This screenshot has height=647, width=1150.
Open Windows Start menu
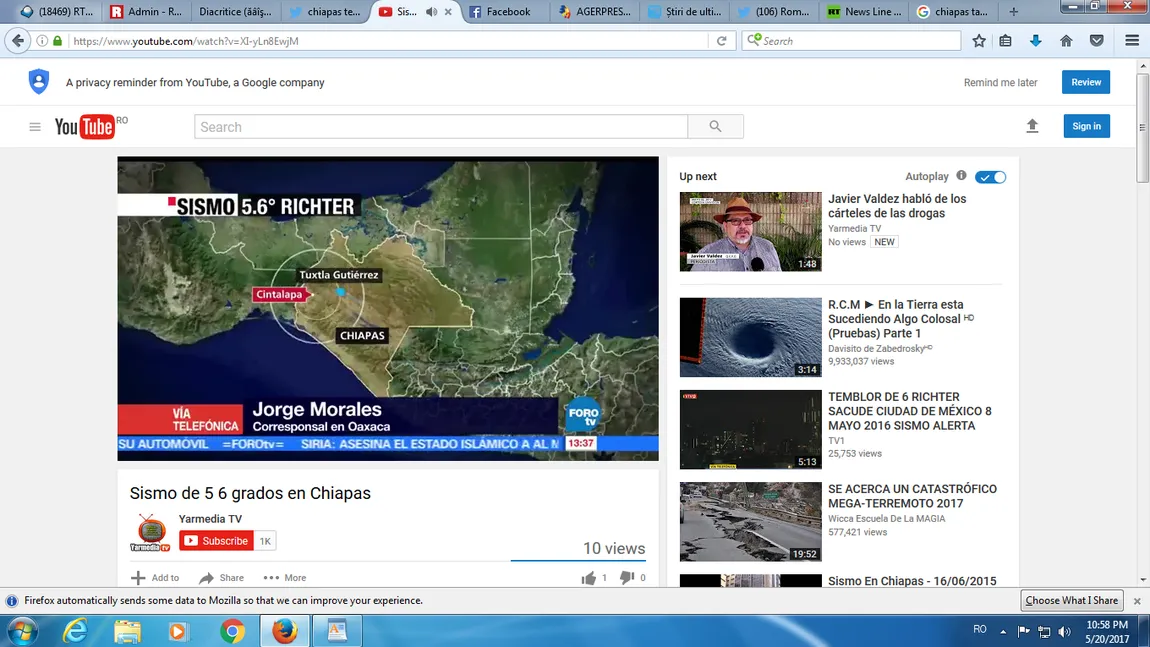[22, 631]
